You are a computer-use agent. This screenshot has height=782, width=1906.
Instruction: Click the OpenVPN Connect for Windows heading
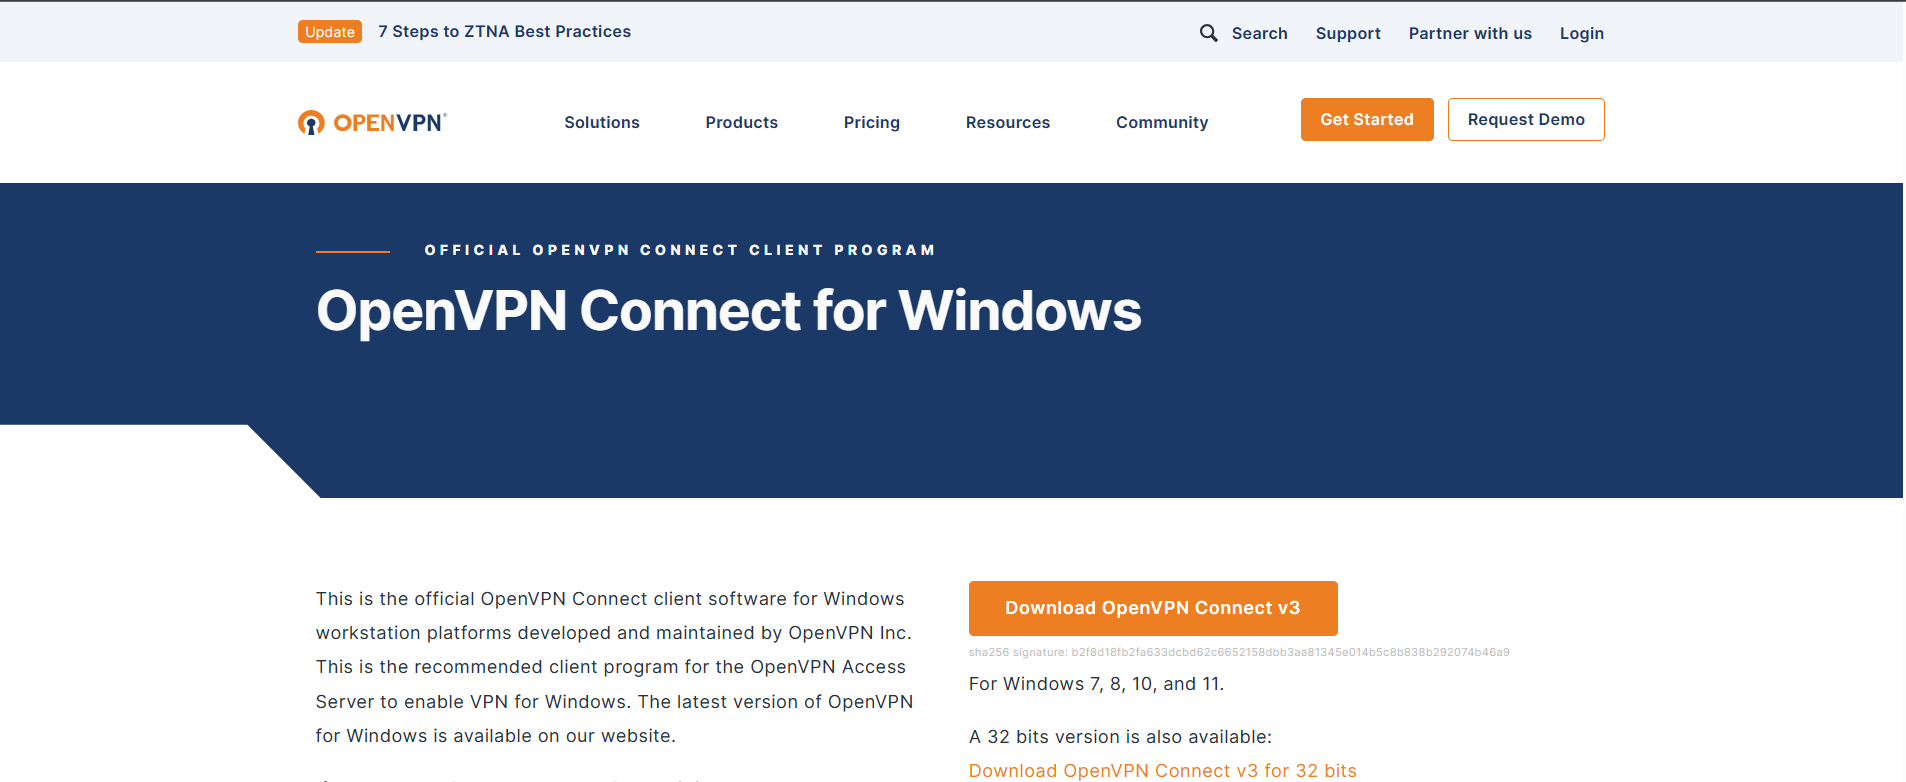[x=728, y=311]
